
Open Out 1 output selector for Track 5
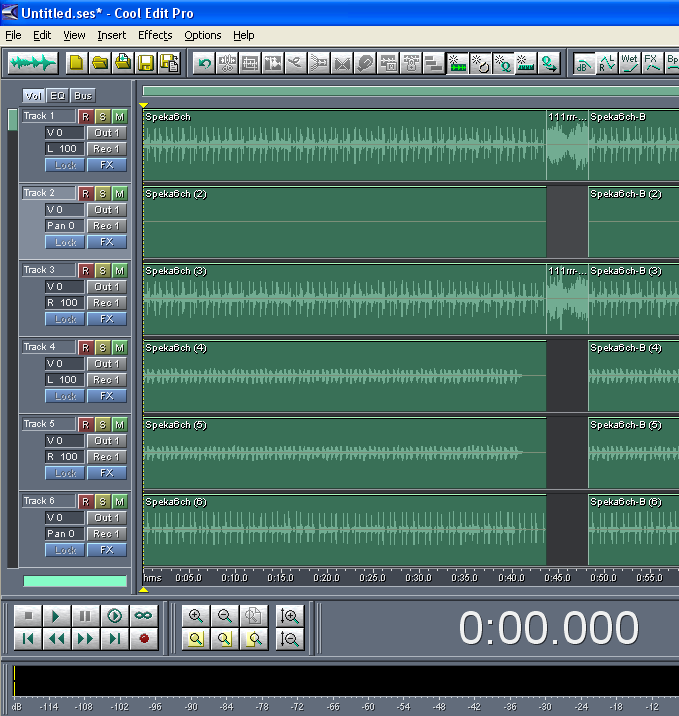click(107, 441)
